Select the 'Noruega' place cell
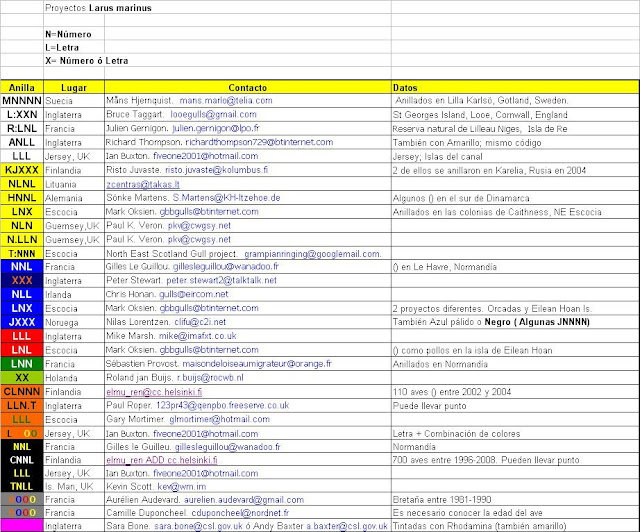Screen dimensions: 640x532 tap(74, 322)
